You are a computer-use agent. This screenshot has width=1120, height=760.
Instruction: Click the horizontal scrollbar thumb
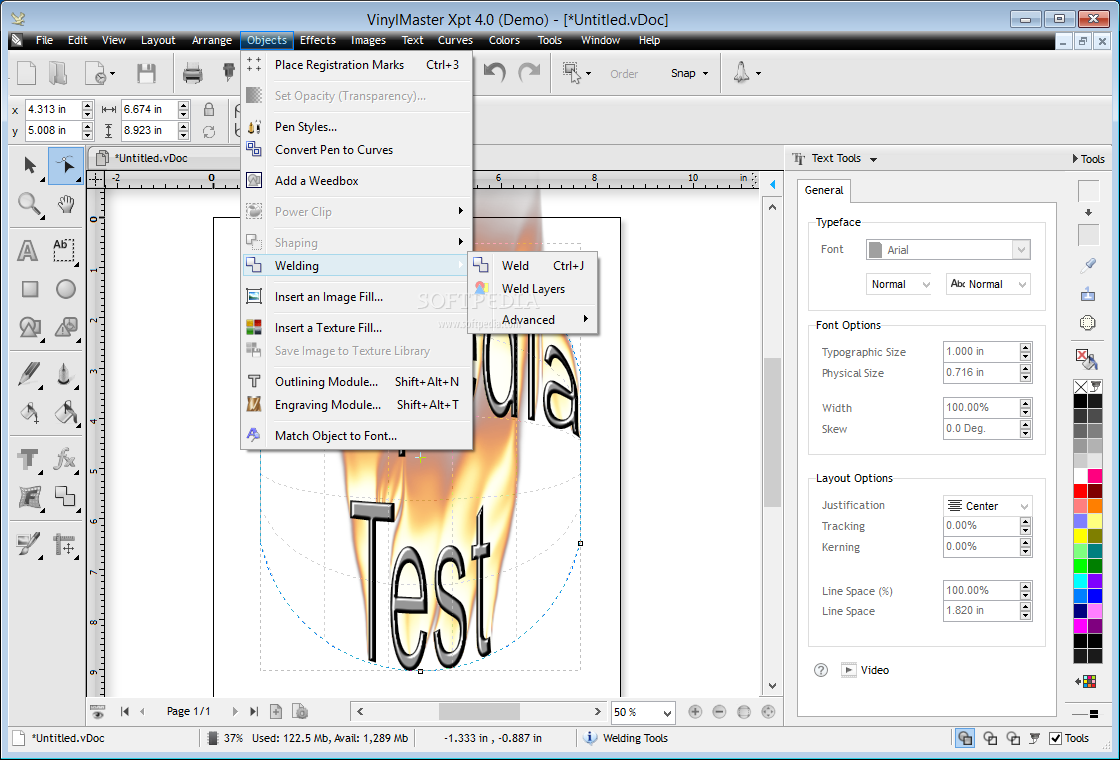tap(479, 711)
